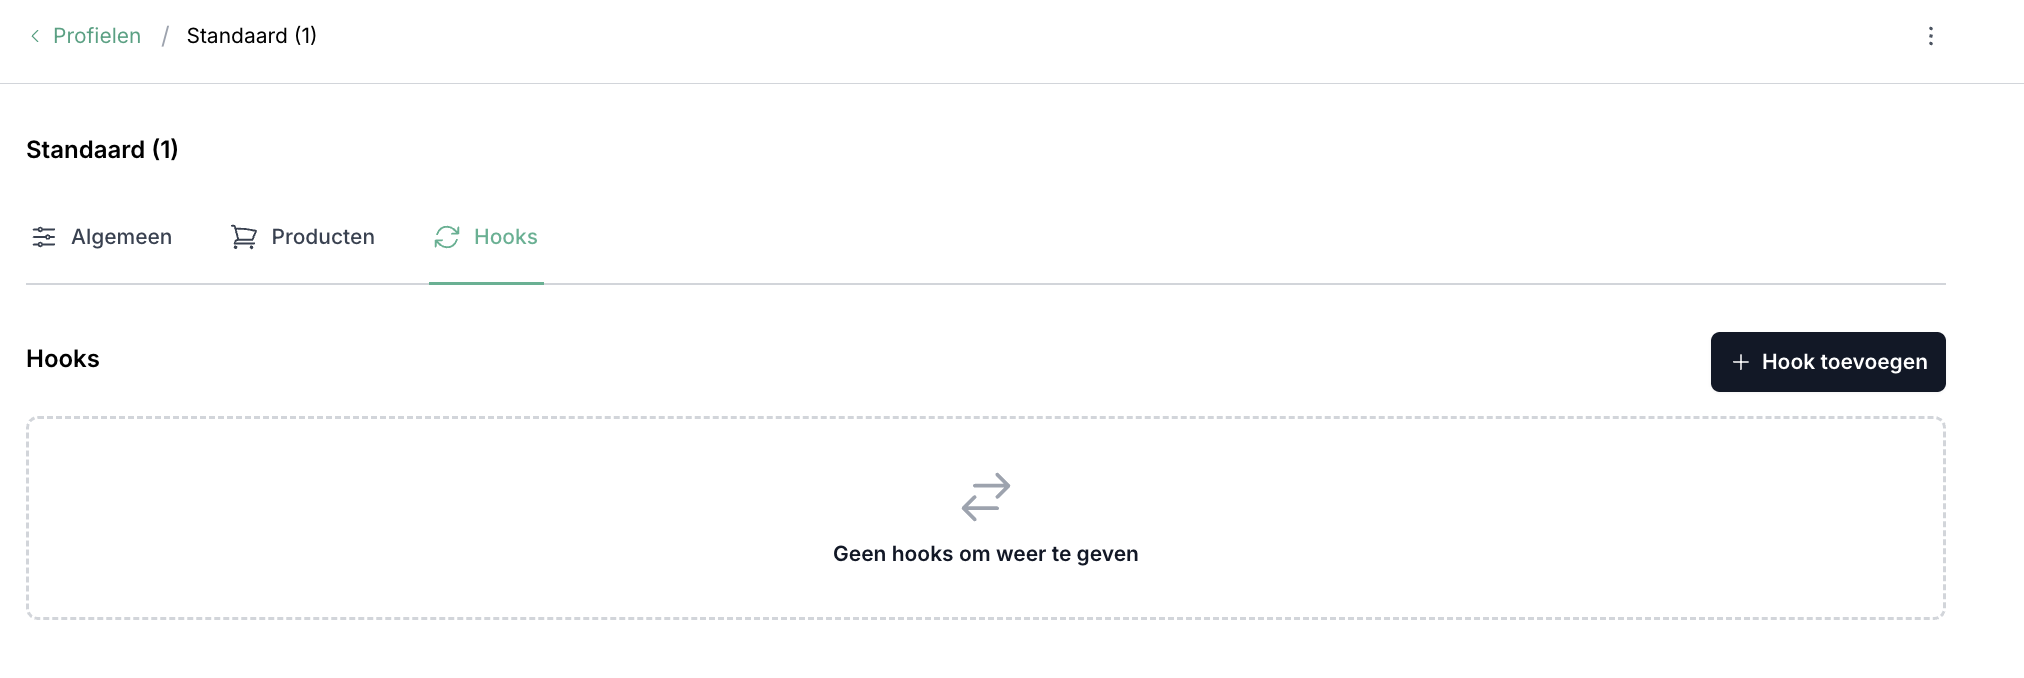Viewport: 2024px width, 678px height.
Task: Click the shopping cart icon for Producten
Action: [x=244, y=237]
